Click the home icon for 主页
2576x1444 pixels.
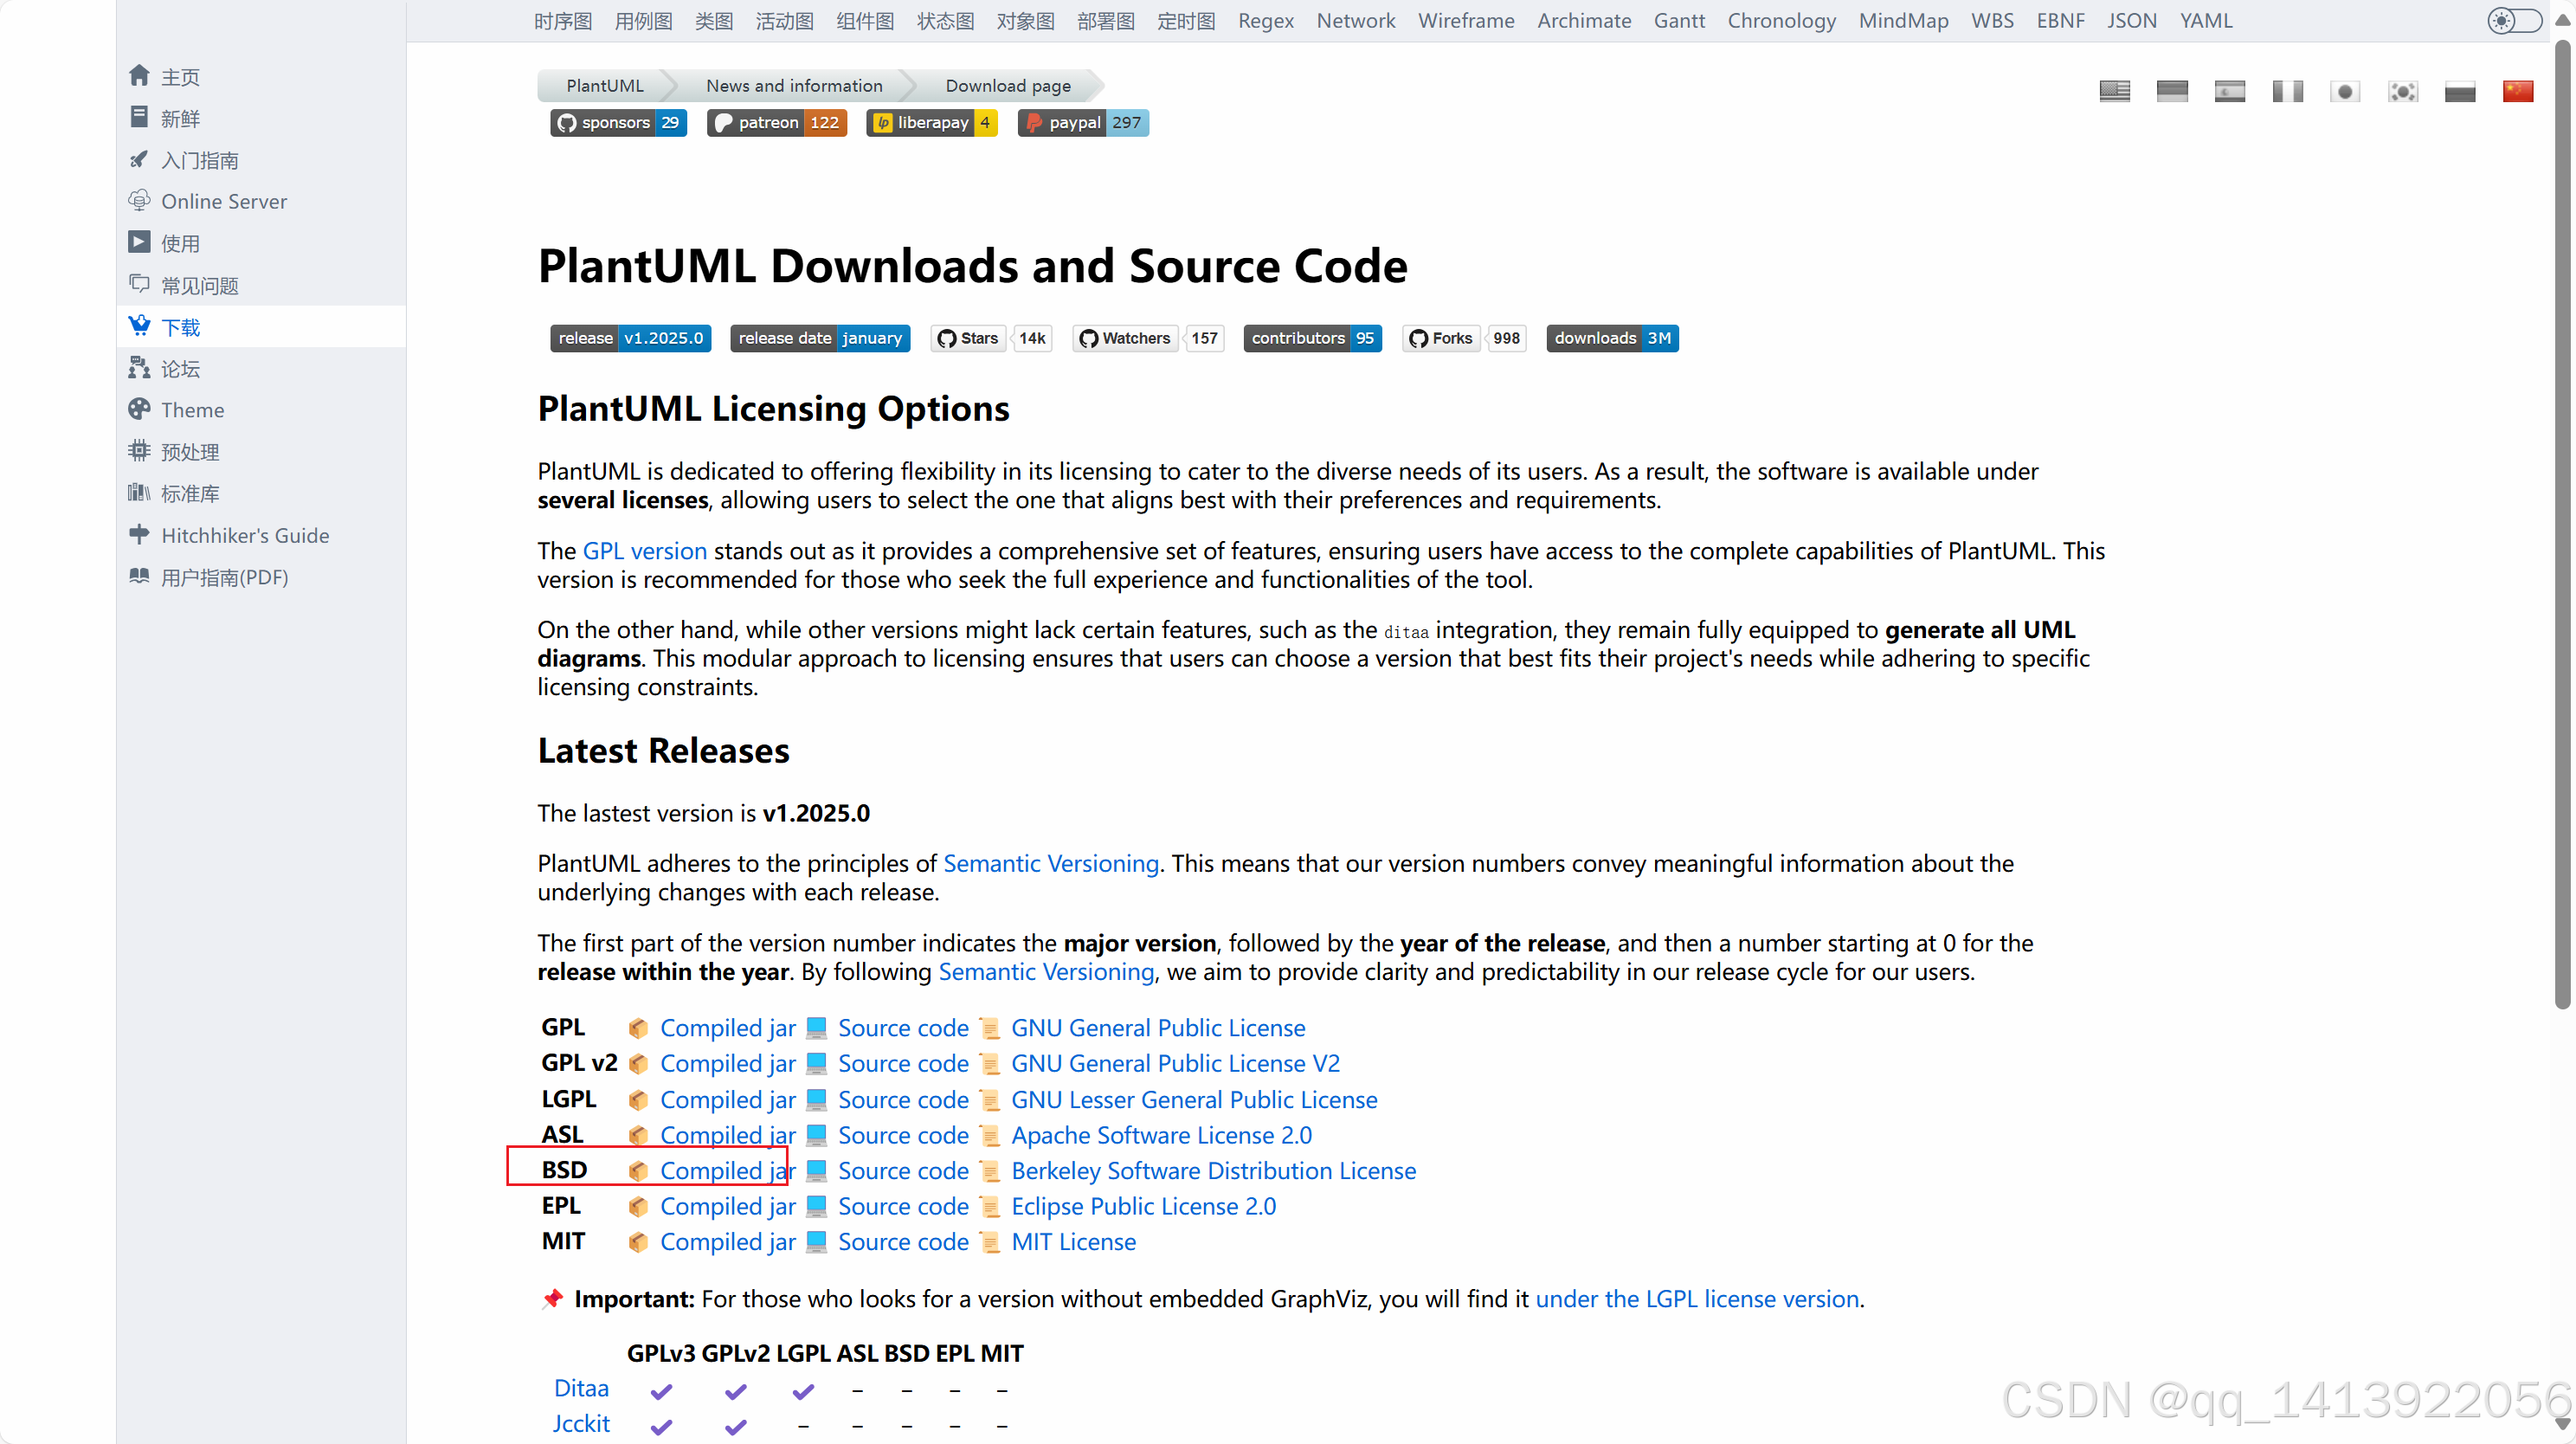pyautogui.click(x=139, y=76)
